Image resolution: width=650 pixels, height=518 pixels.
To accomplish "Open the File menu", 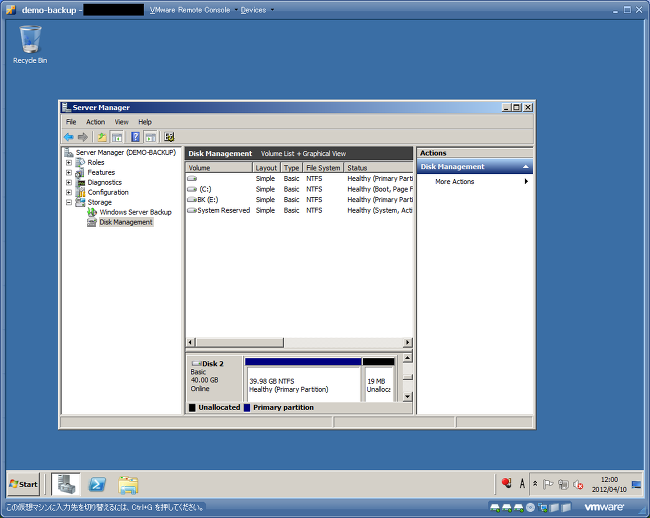I will [71, 122].
